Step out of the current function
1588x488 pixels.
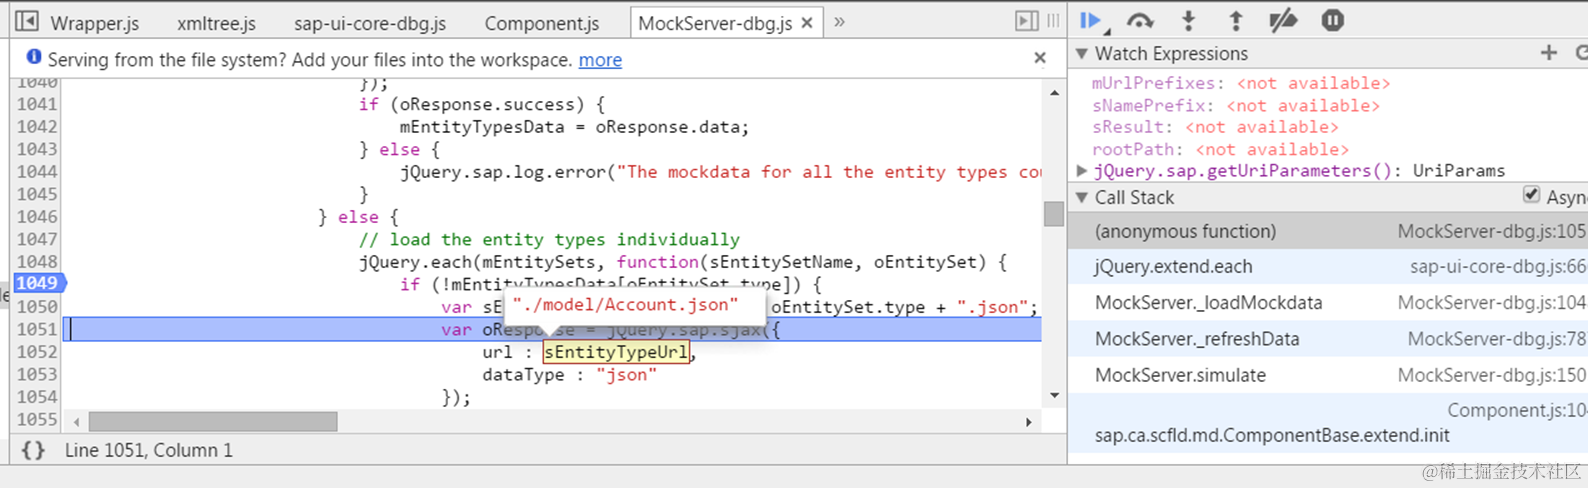point(1236,20)
